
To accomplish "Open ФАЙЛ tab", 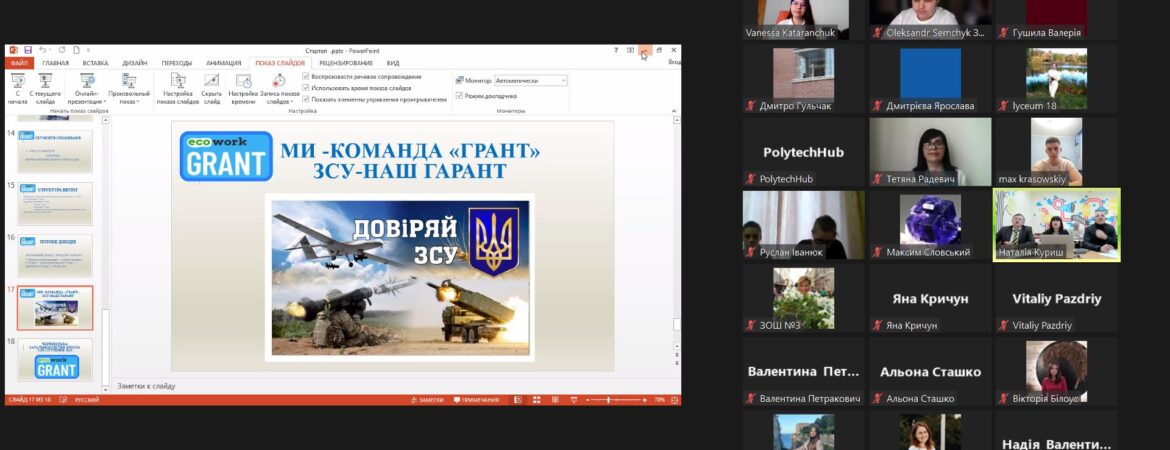I will 19,63.
